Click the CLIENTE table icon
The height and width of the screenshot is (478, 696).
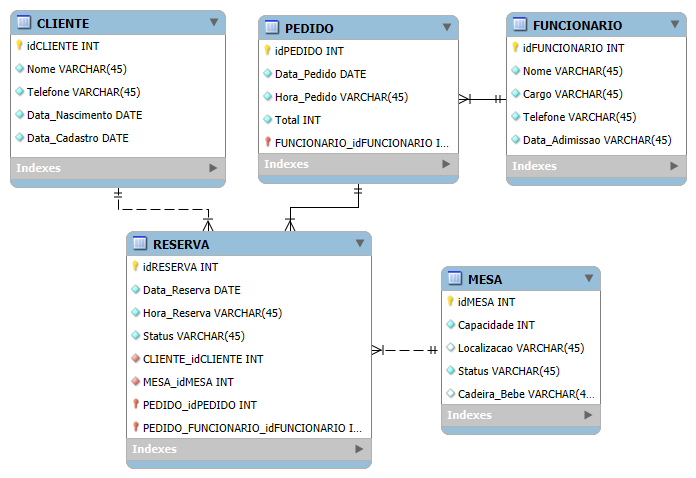(24, 22)
